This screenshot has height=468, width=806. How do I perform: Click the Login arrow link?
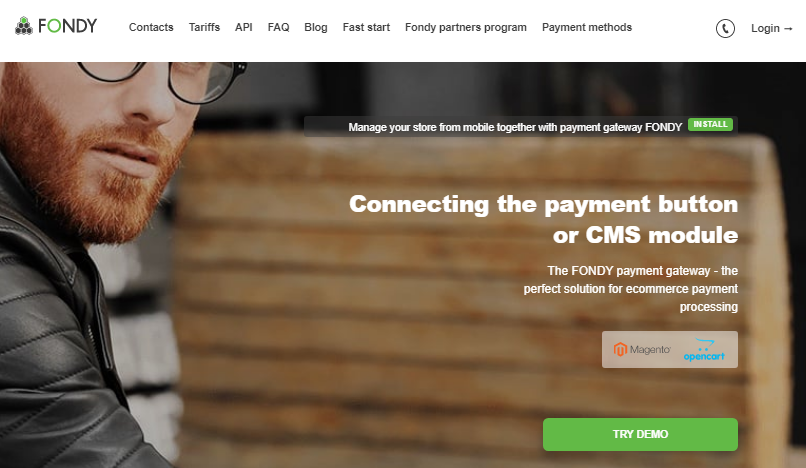[x=772, y=28]
